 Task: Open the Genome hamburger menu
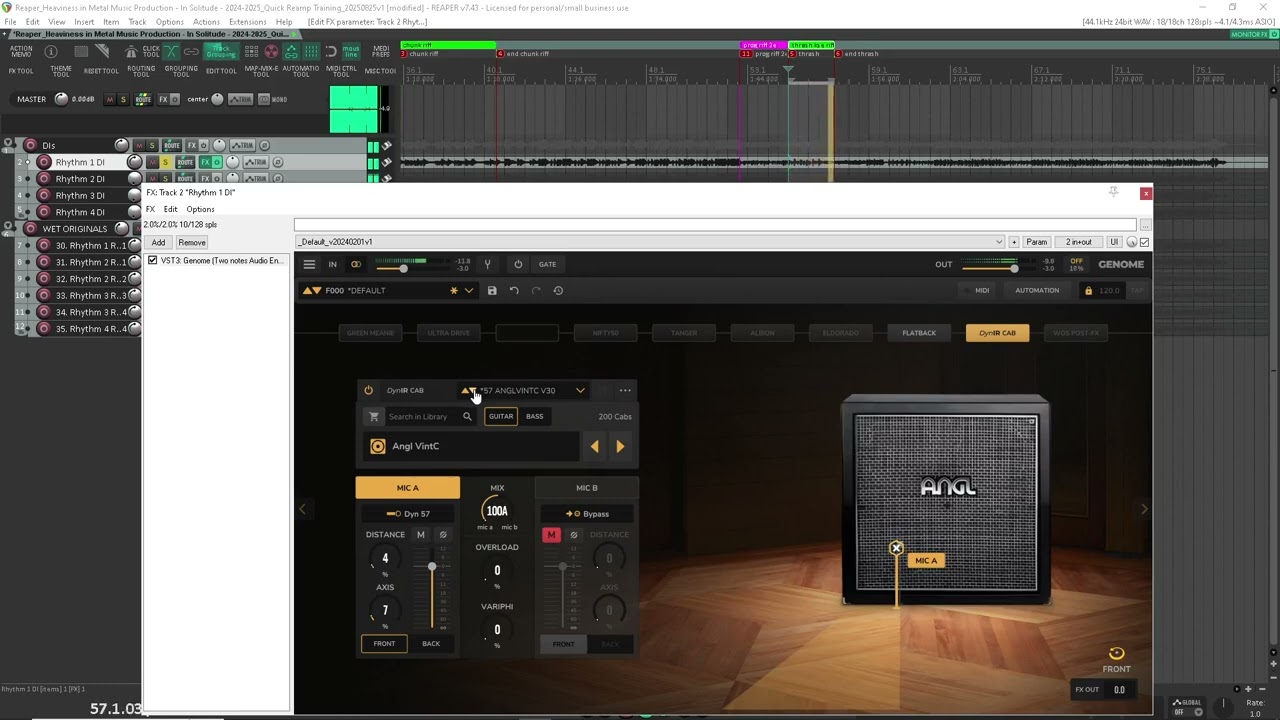[x=309, y=264]
